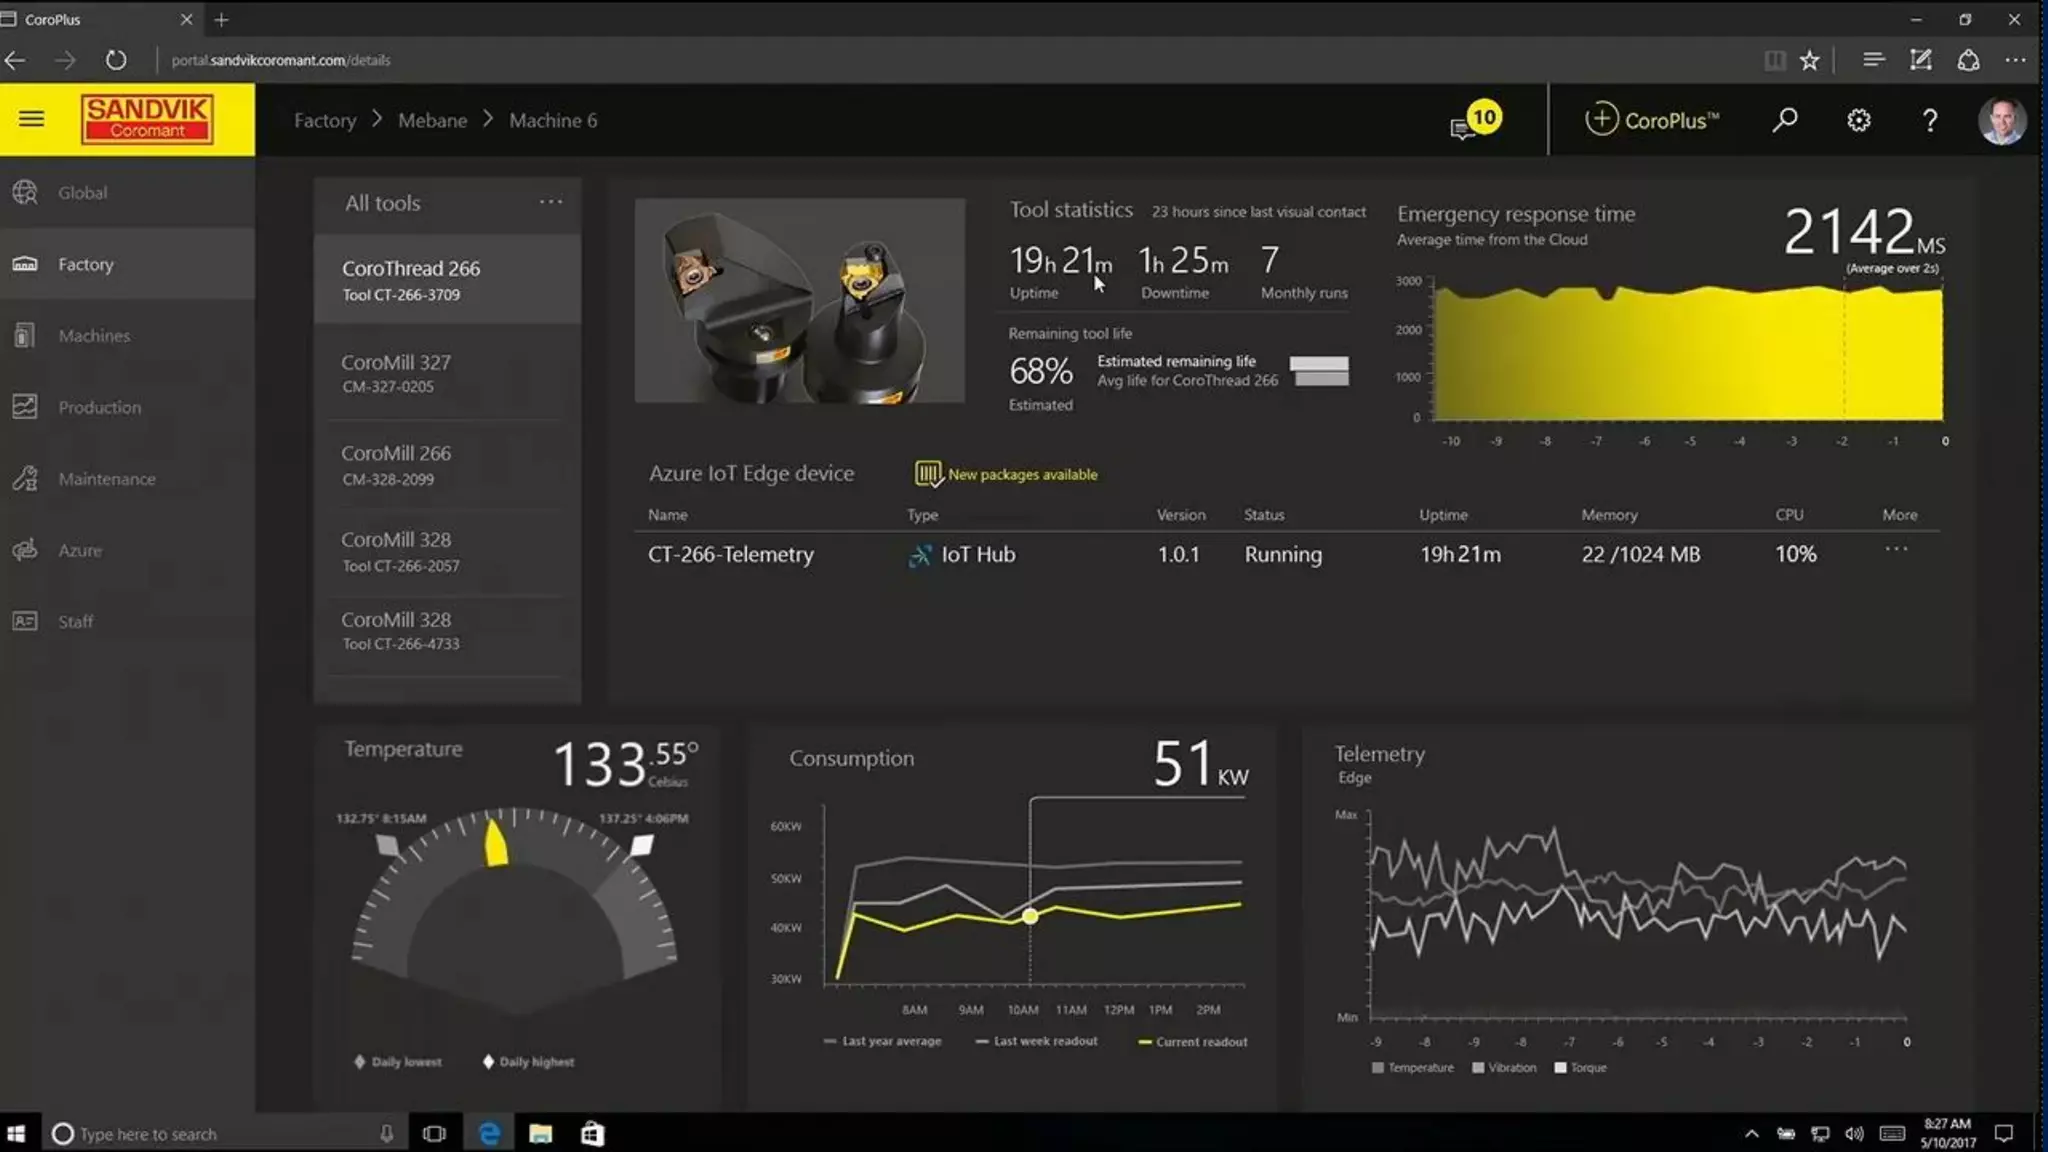Open the browser's more actions ellipsis menu
2048x1152 pixels.
pos(2015,60)
